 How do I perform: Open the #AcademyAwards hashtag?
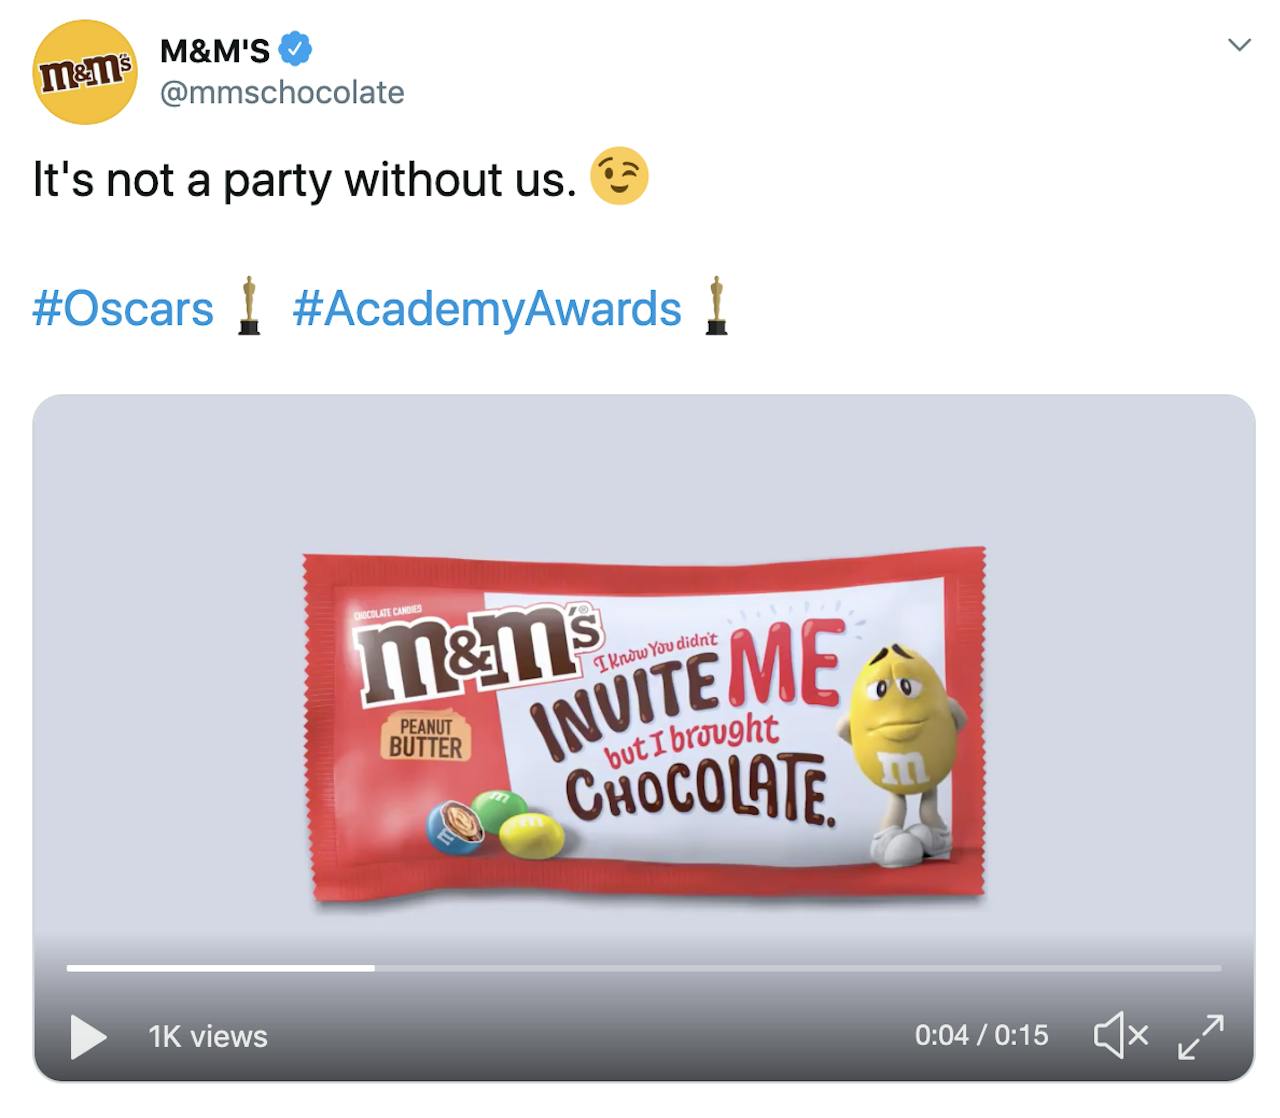click(x=487, y=308)
